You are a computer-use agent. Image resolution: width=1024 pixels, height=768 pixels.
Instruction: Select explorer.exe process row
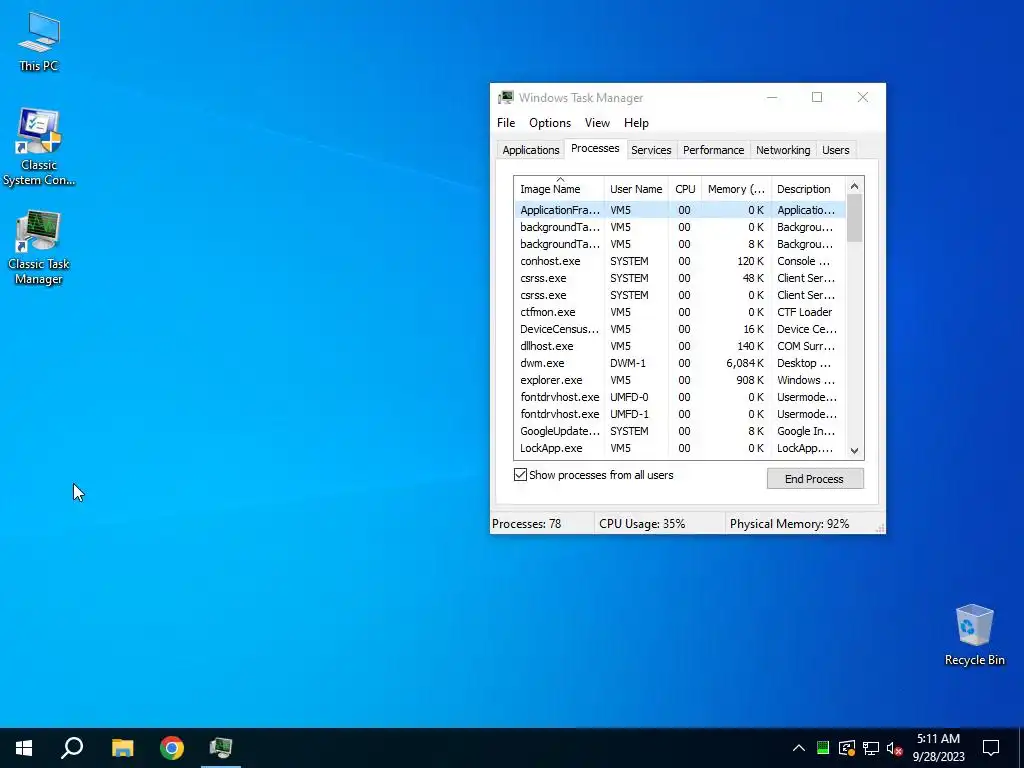[x=679, y=379]
